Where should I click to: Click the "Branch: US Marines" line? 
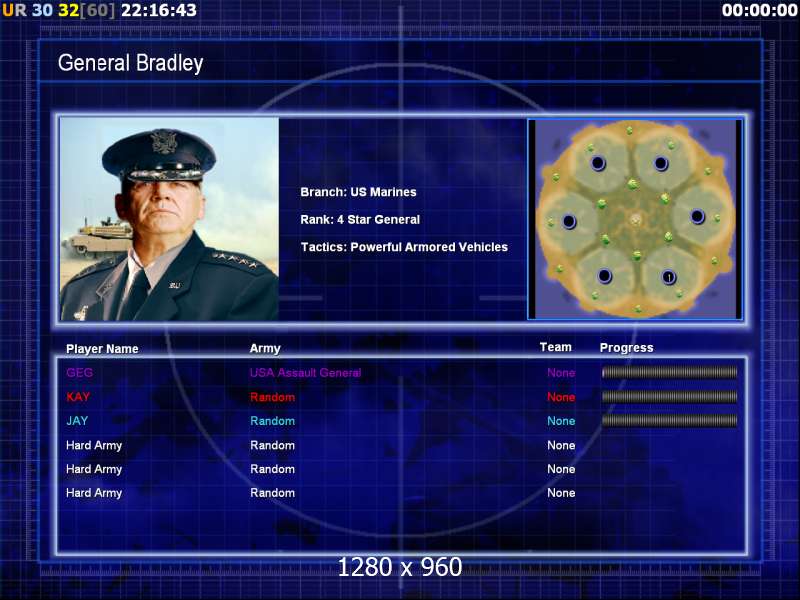point(358,192)
